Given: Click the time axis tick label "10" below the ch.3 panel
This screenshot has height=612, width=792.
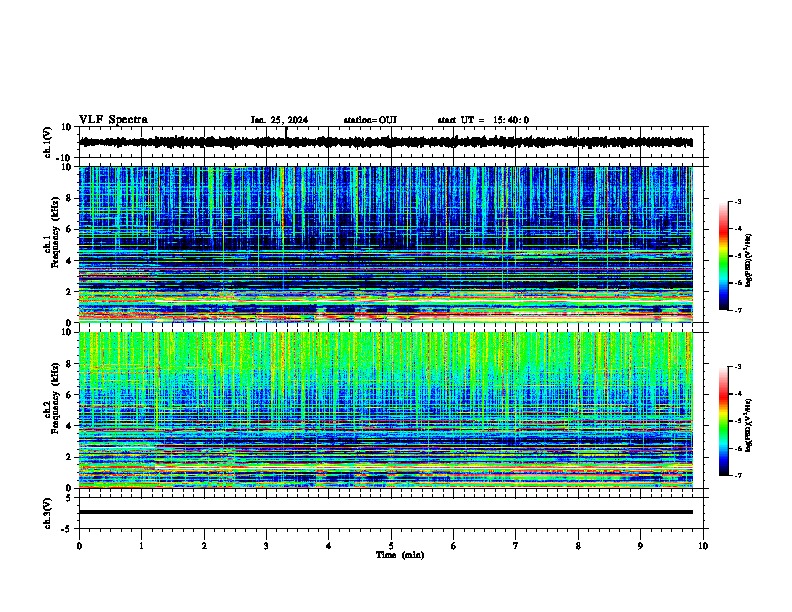Looking at the screenshot, I should 703,546.
